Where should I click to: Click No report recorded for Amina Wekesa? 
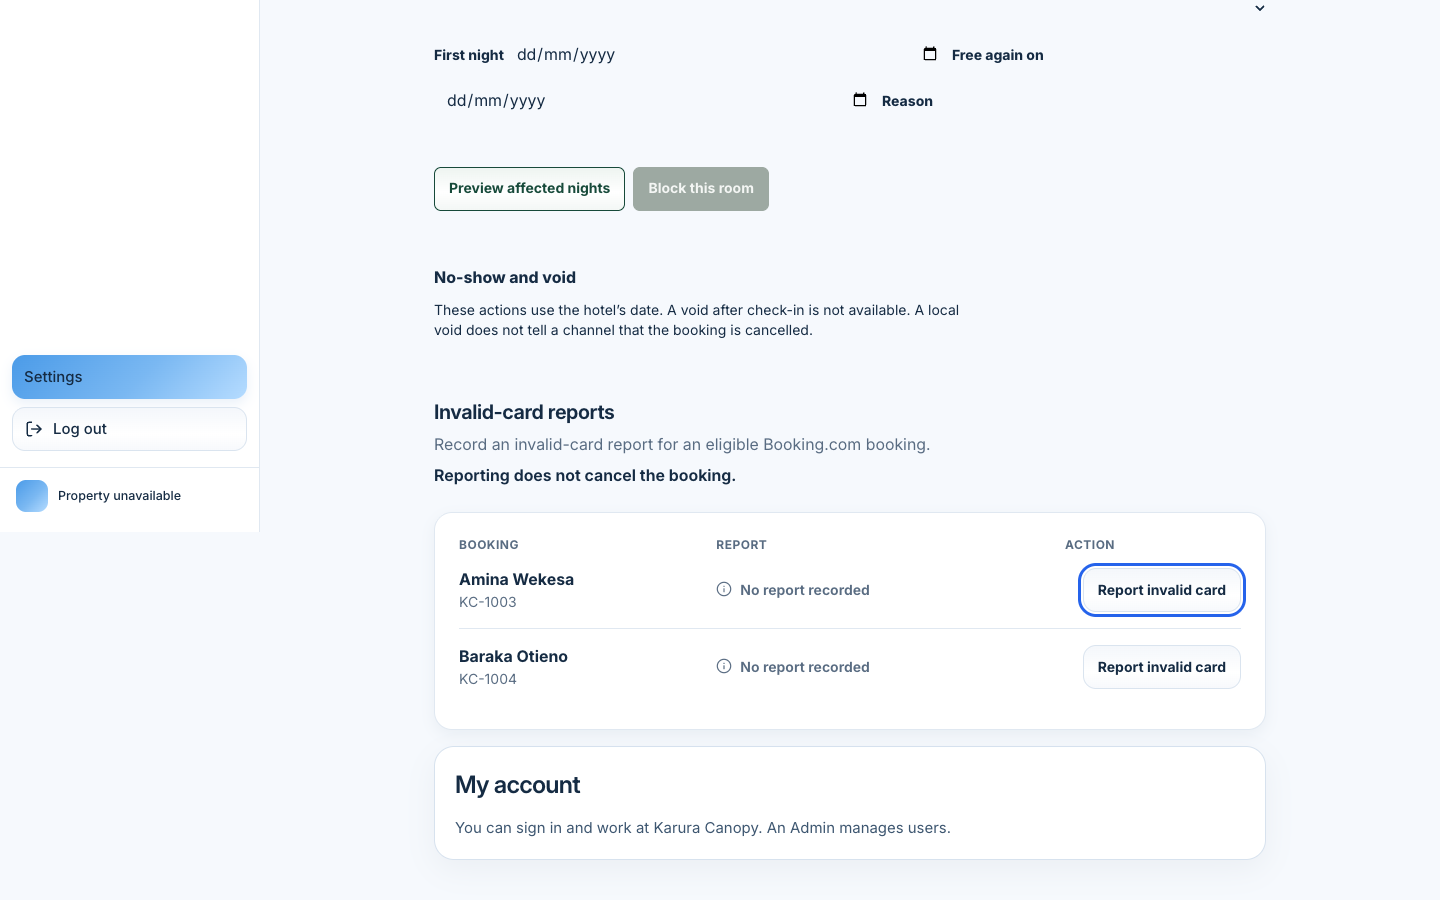(x=805, y=590)
